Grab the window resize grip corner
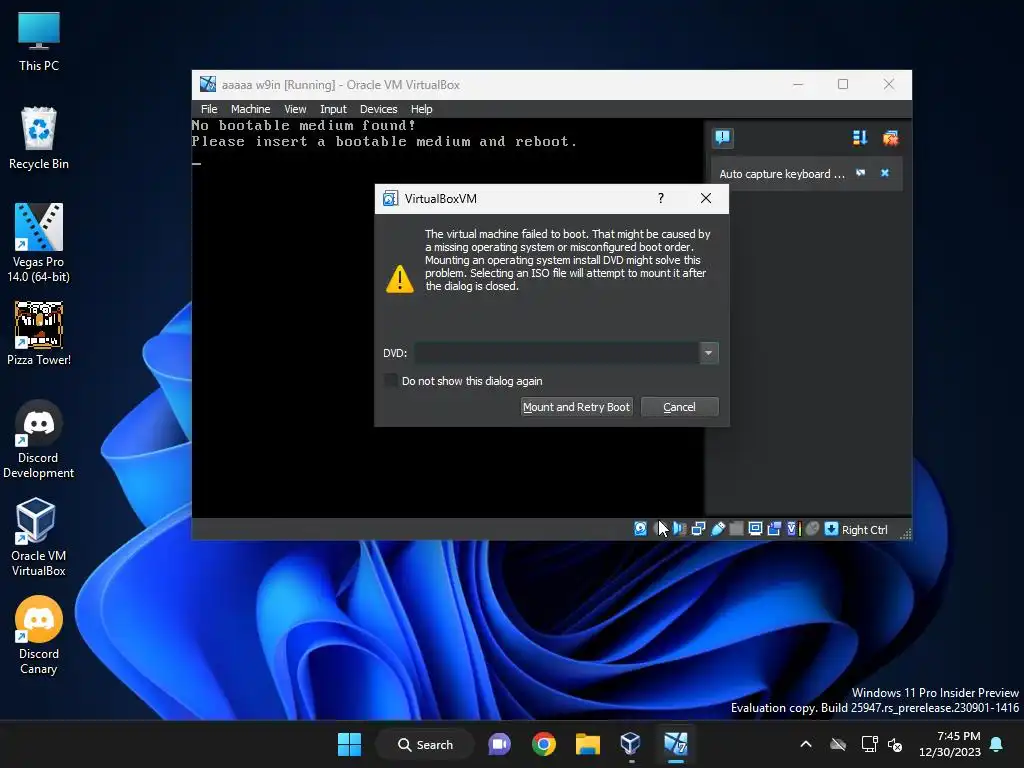The width and height of the screenshot is (1024, 768). 906,534
